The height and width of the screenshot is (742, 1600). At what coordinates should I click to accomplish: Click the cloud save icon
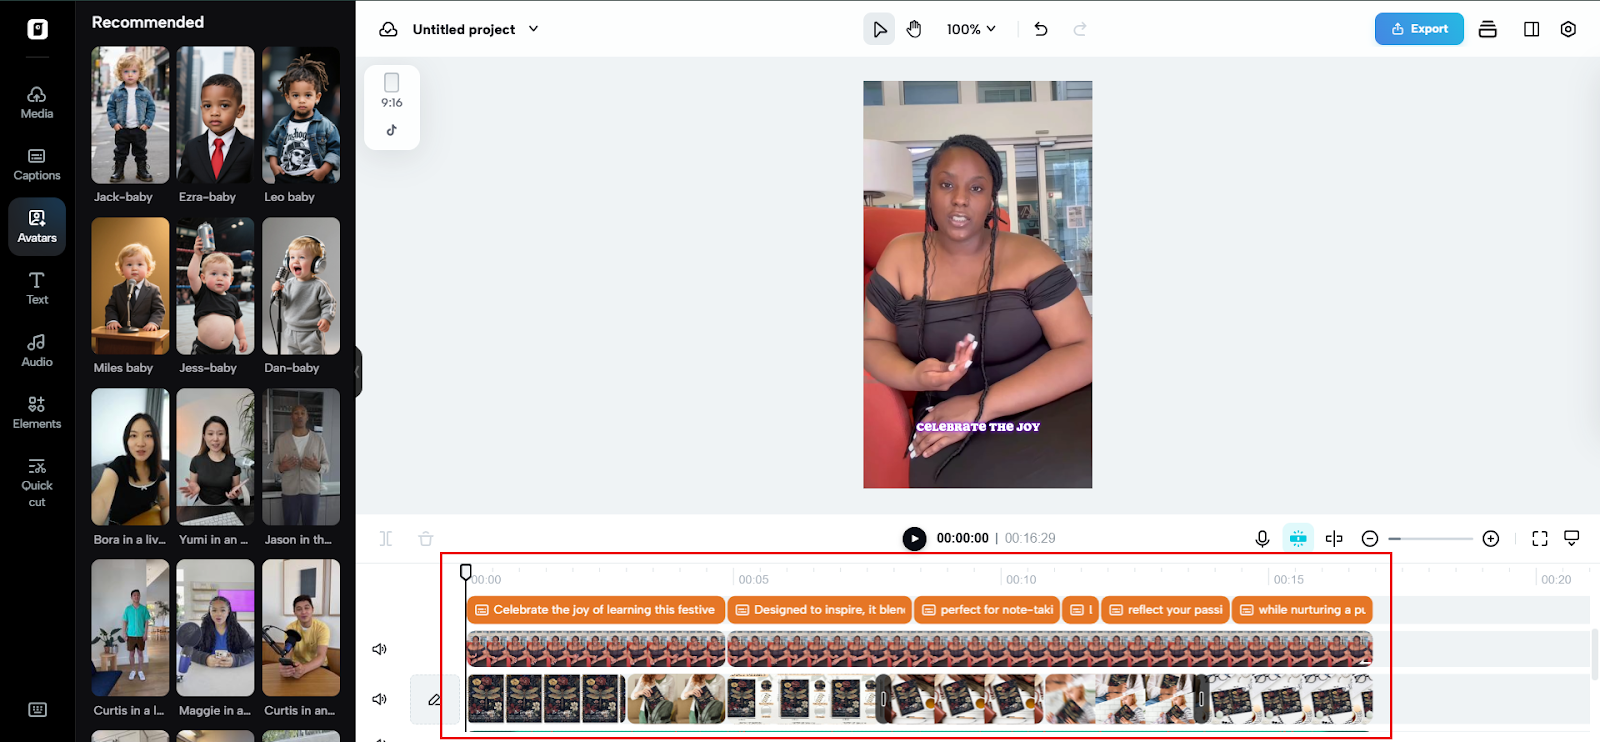click(388, 29)
